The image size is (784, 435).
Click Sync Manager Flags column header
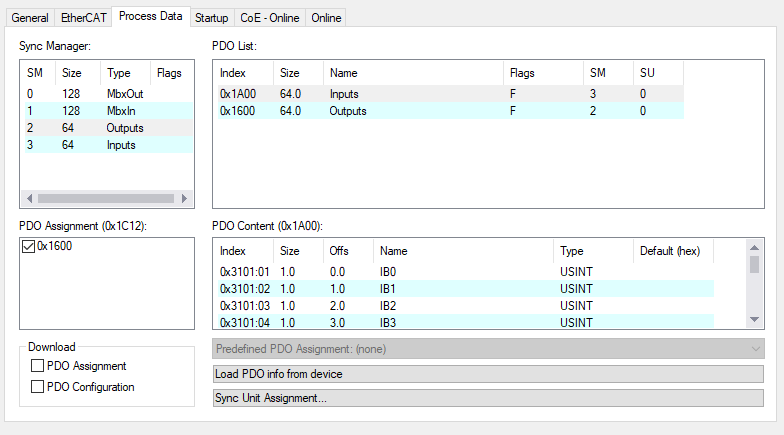(x=171, y=73)
